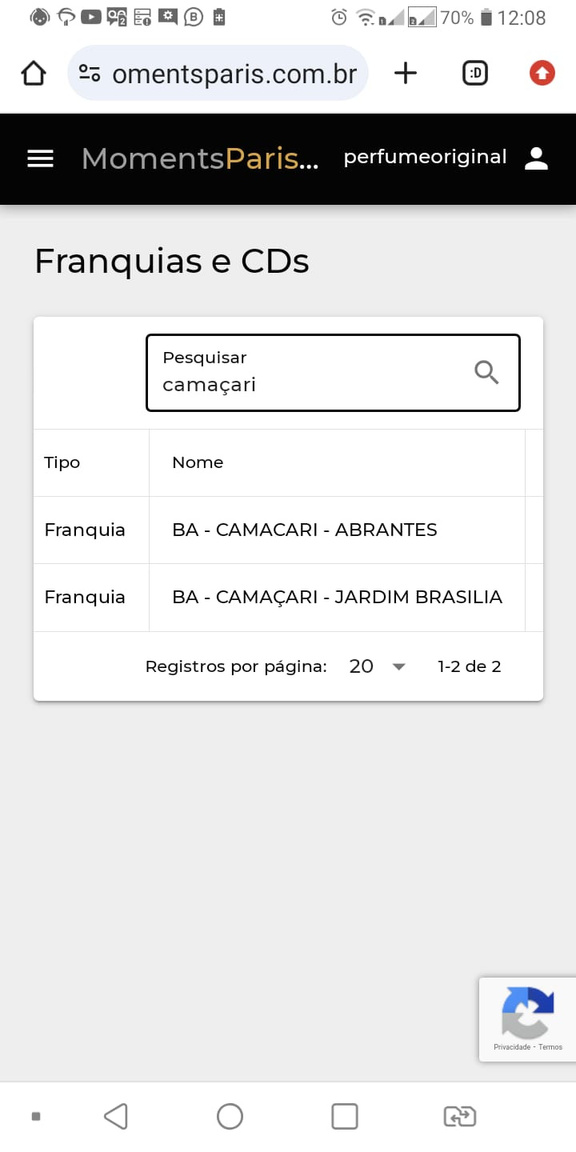The height and width of the screenshot is (1152, 576).
Task: Tap the Android home circle button
Action: point(230,1116)
